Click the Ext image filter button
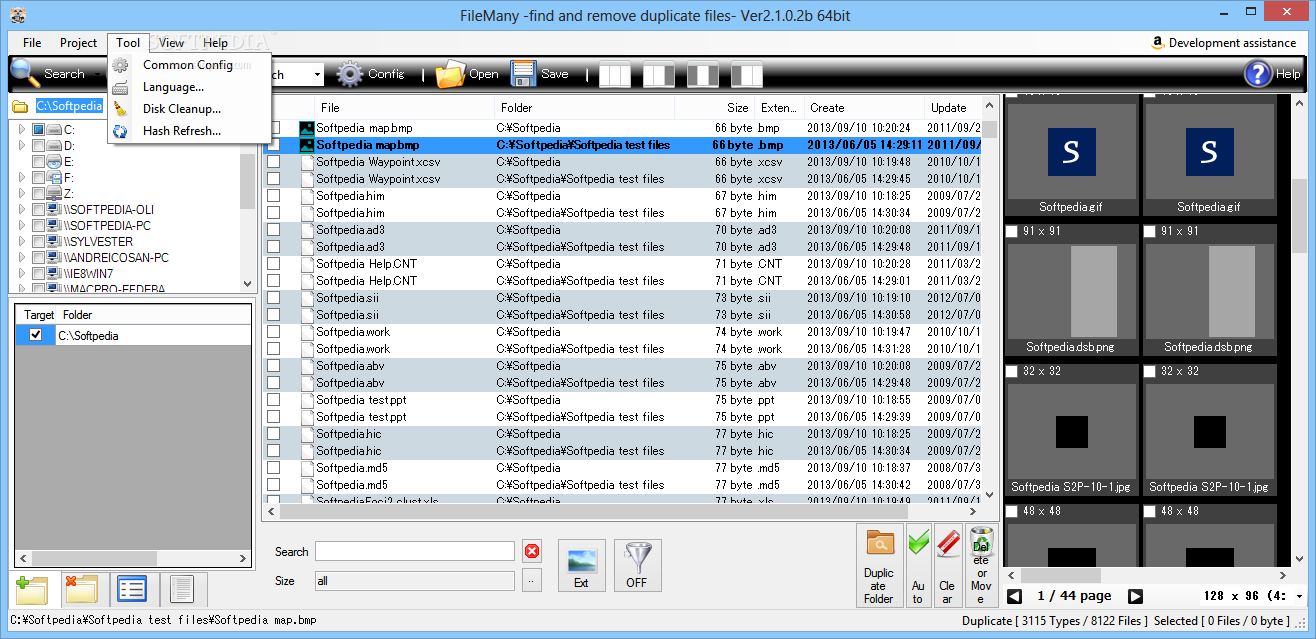The image size is (1316, 639). click(x=581, y=566)
